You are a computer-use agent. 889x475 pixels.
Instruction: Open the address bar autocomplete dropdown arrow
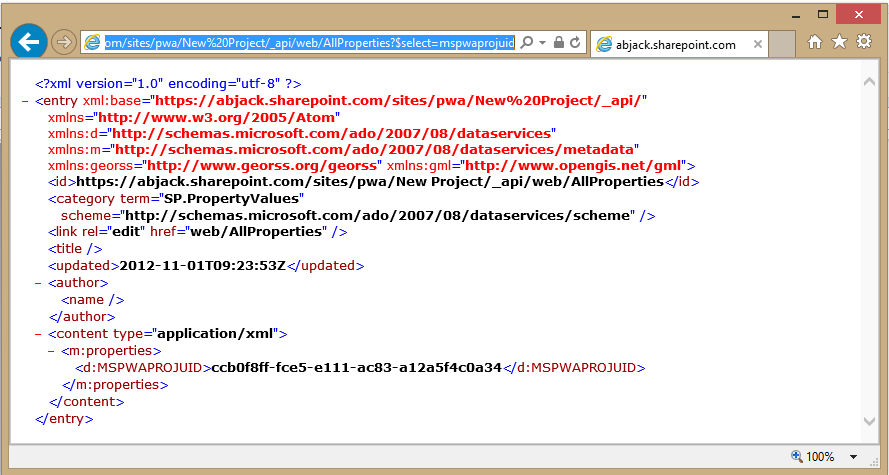point(542,43)
